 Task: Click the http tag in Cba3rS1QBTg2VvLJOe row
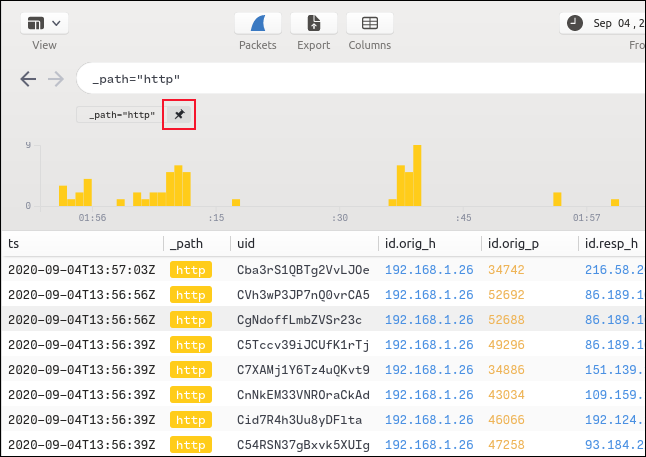tap(191, 270)
